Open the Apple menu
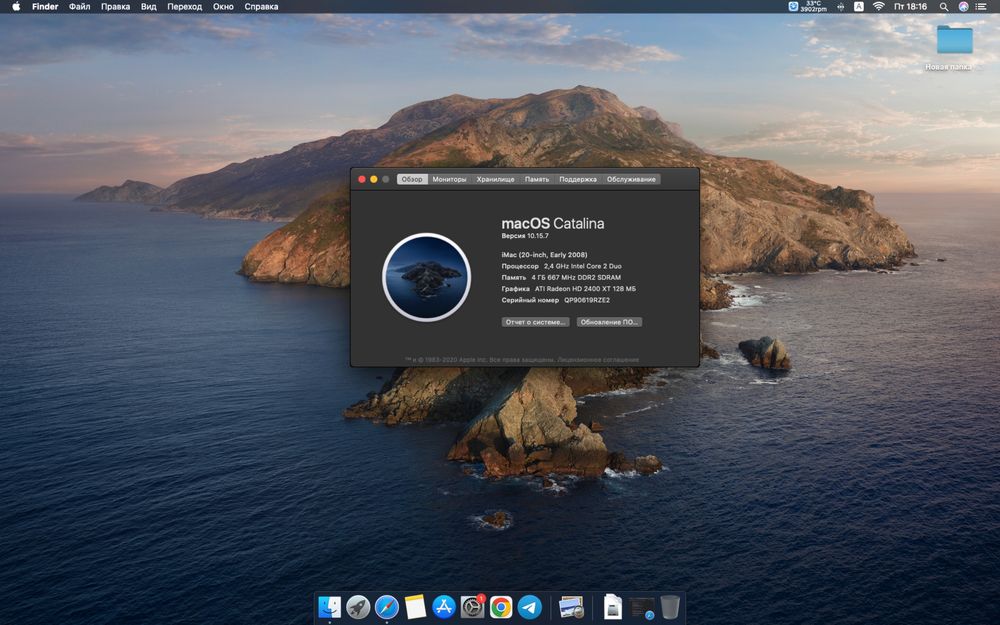 16,6
